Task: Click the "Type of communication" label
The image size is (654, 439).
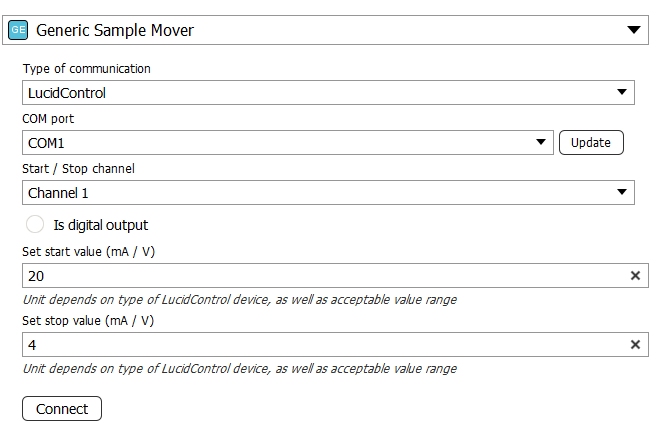Action: tap(86, 69)
